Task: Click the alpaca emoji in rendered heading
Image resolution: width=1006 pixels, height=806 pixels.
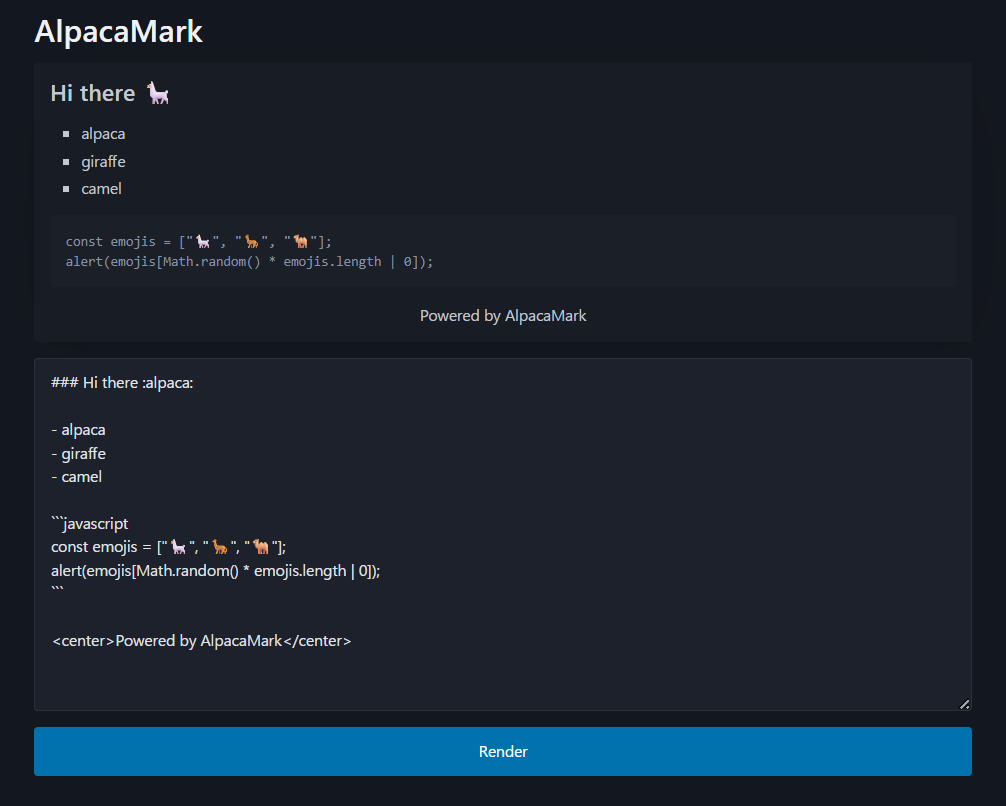Action: click(158, 94)
